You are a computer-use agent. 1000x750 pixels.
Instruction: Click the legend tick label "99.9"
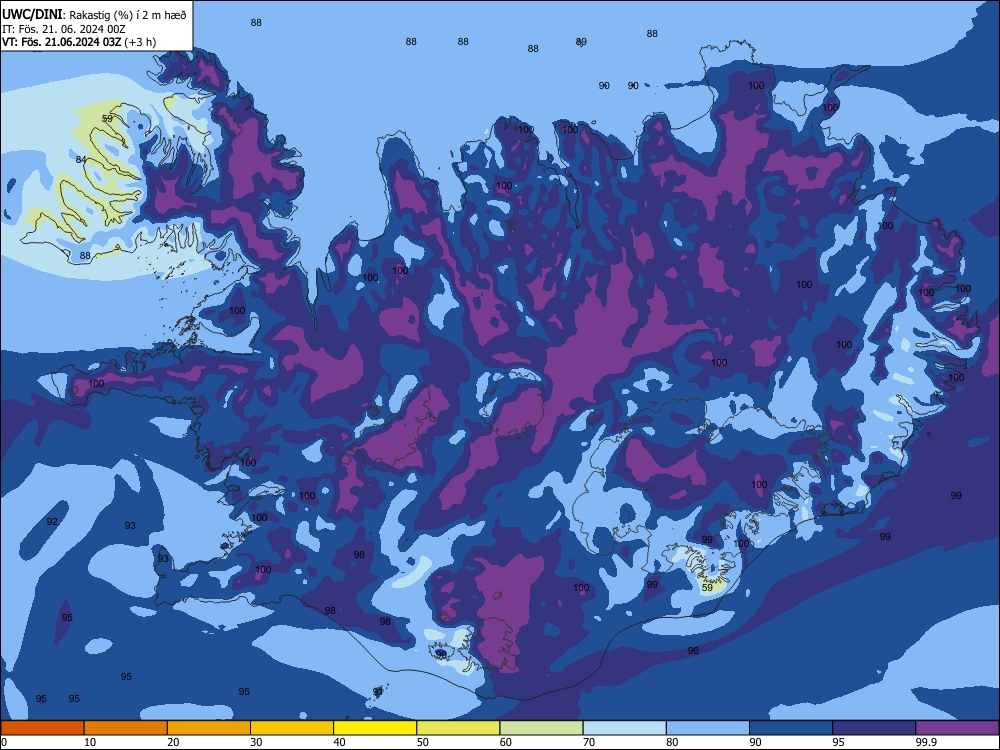[x=926, y=742]
